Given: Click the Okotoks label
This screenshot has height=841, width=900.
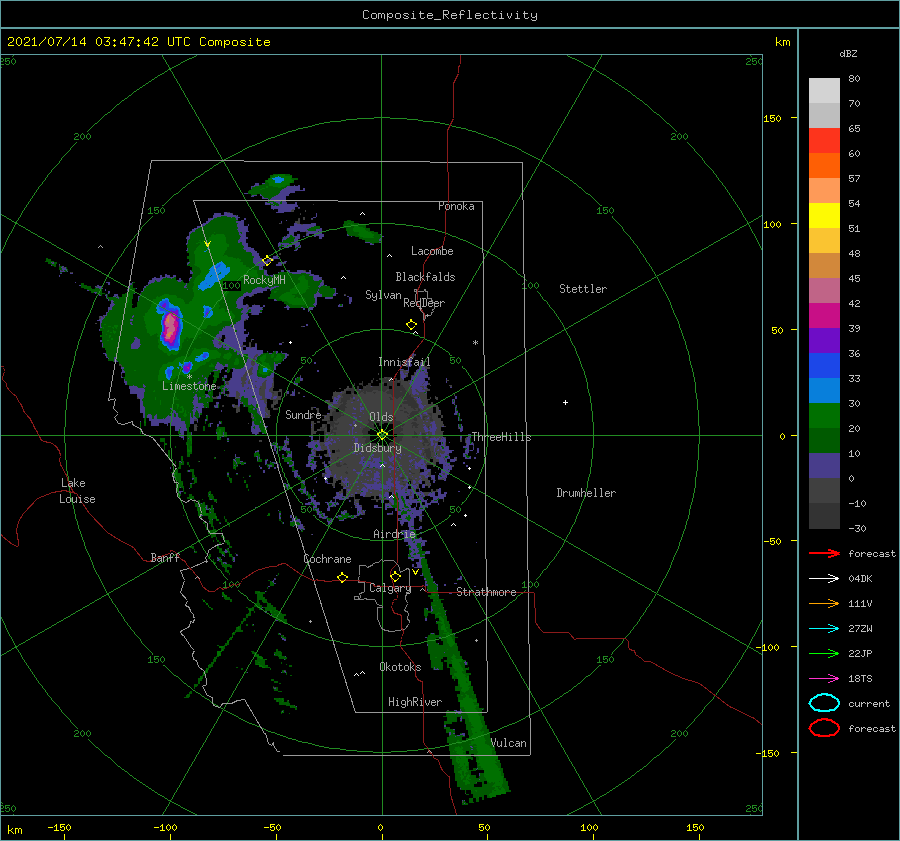Looking at the screenshot, I should [x=400, y=666].
